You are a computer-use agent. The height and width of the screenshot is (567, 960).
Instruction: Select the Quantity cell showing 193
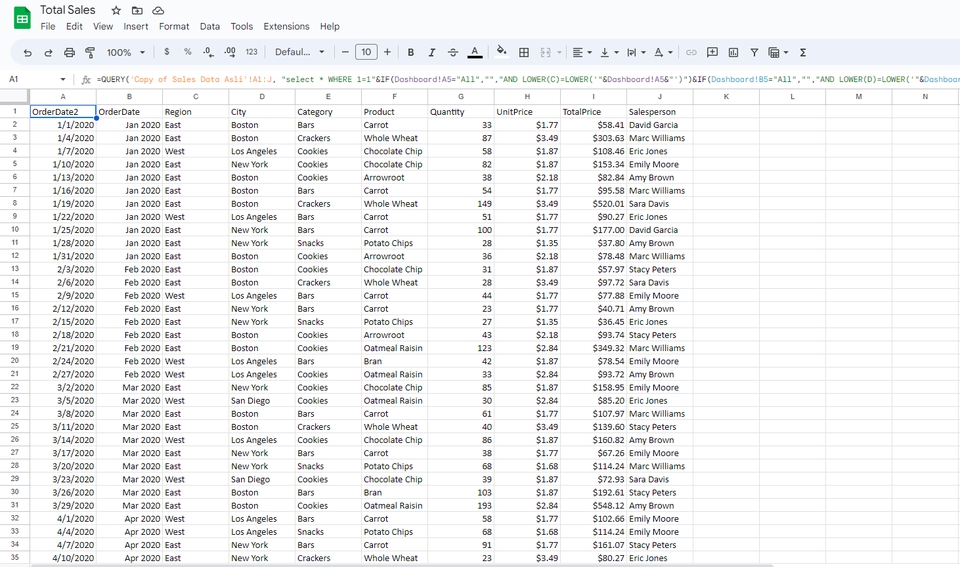point(461,506)
